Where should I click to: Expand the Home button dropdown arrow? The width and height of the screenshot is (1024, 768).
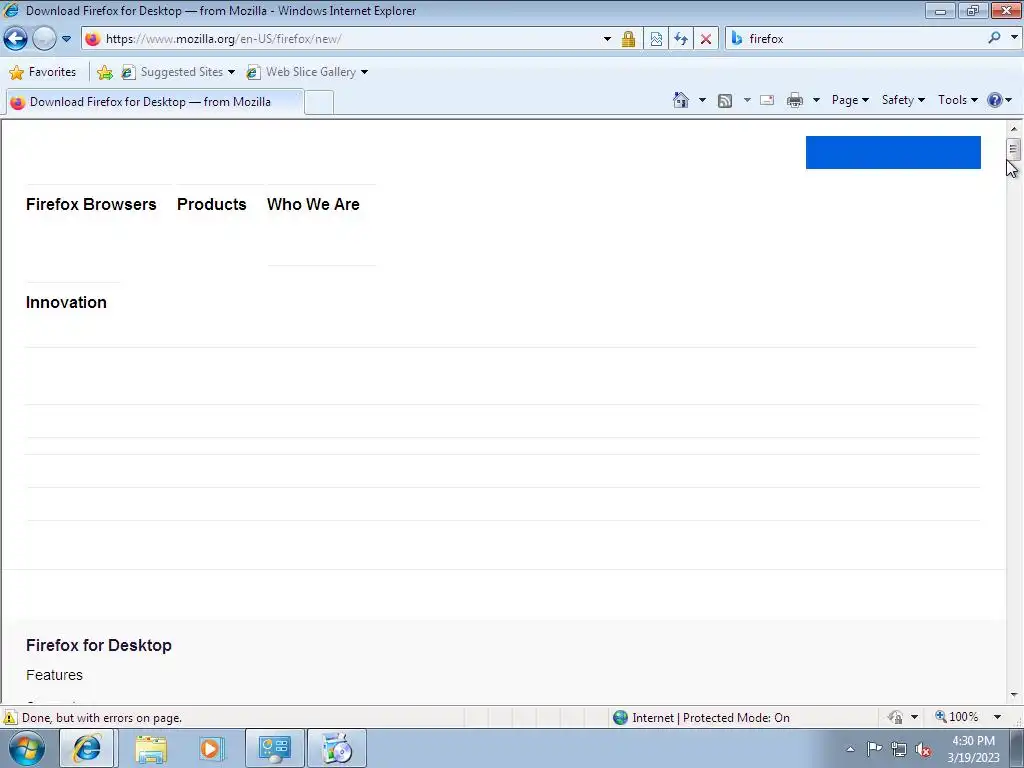pos(702,100)
